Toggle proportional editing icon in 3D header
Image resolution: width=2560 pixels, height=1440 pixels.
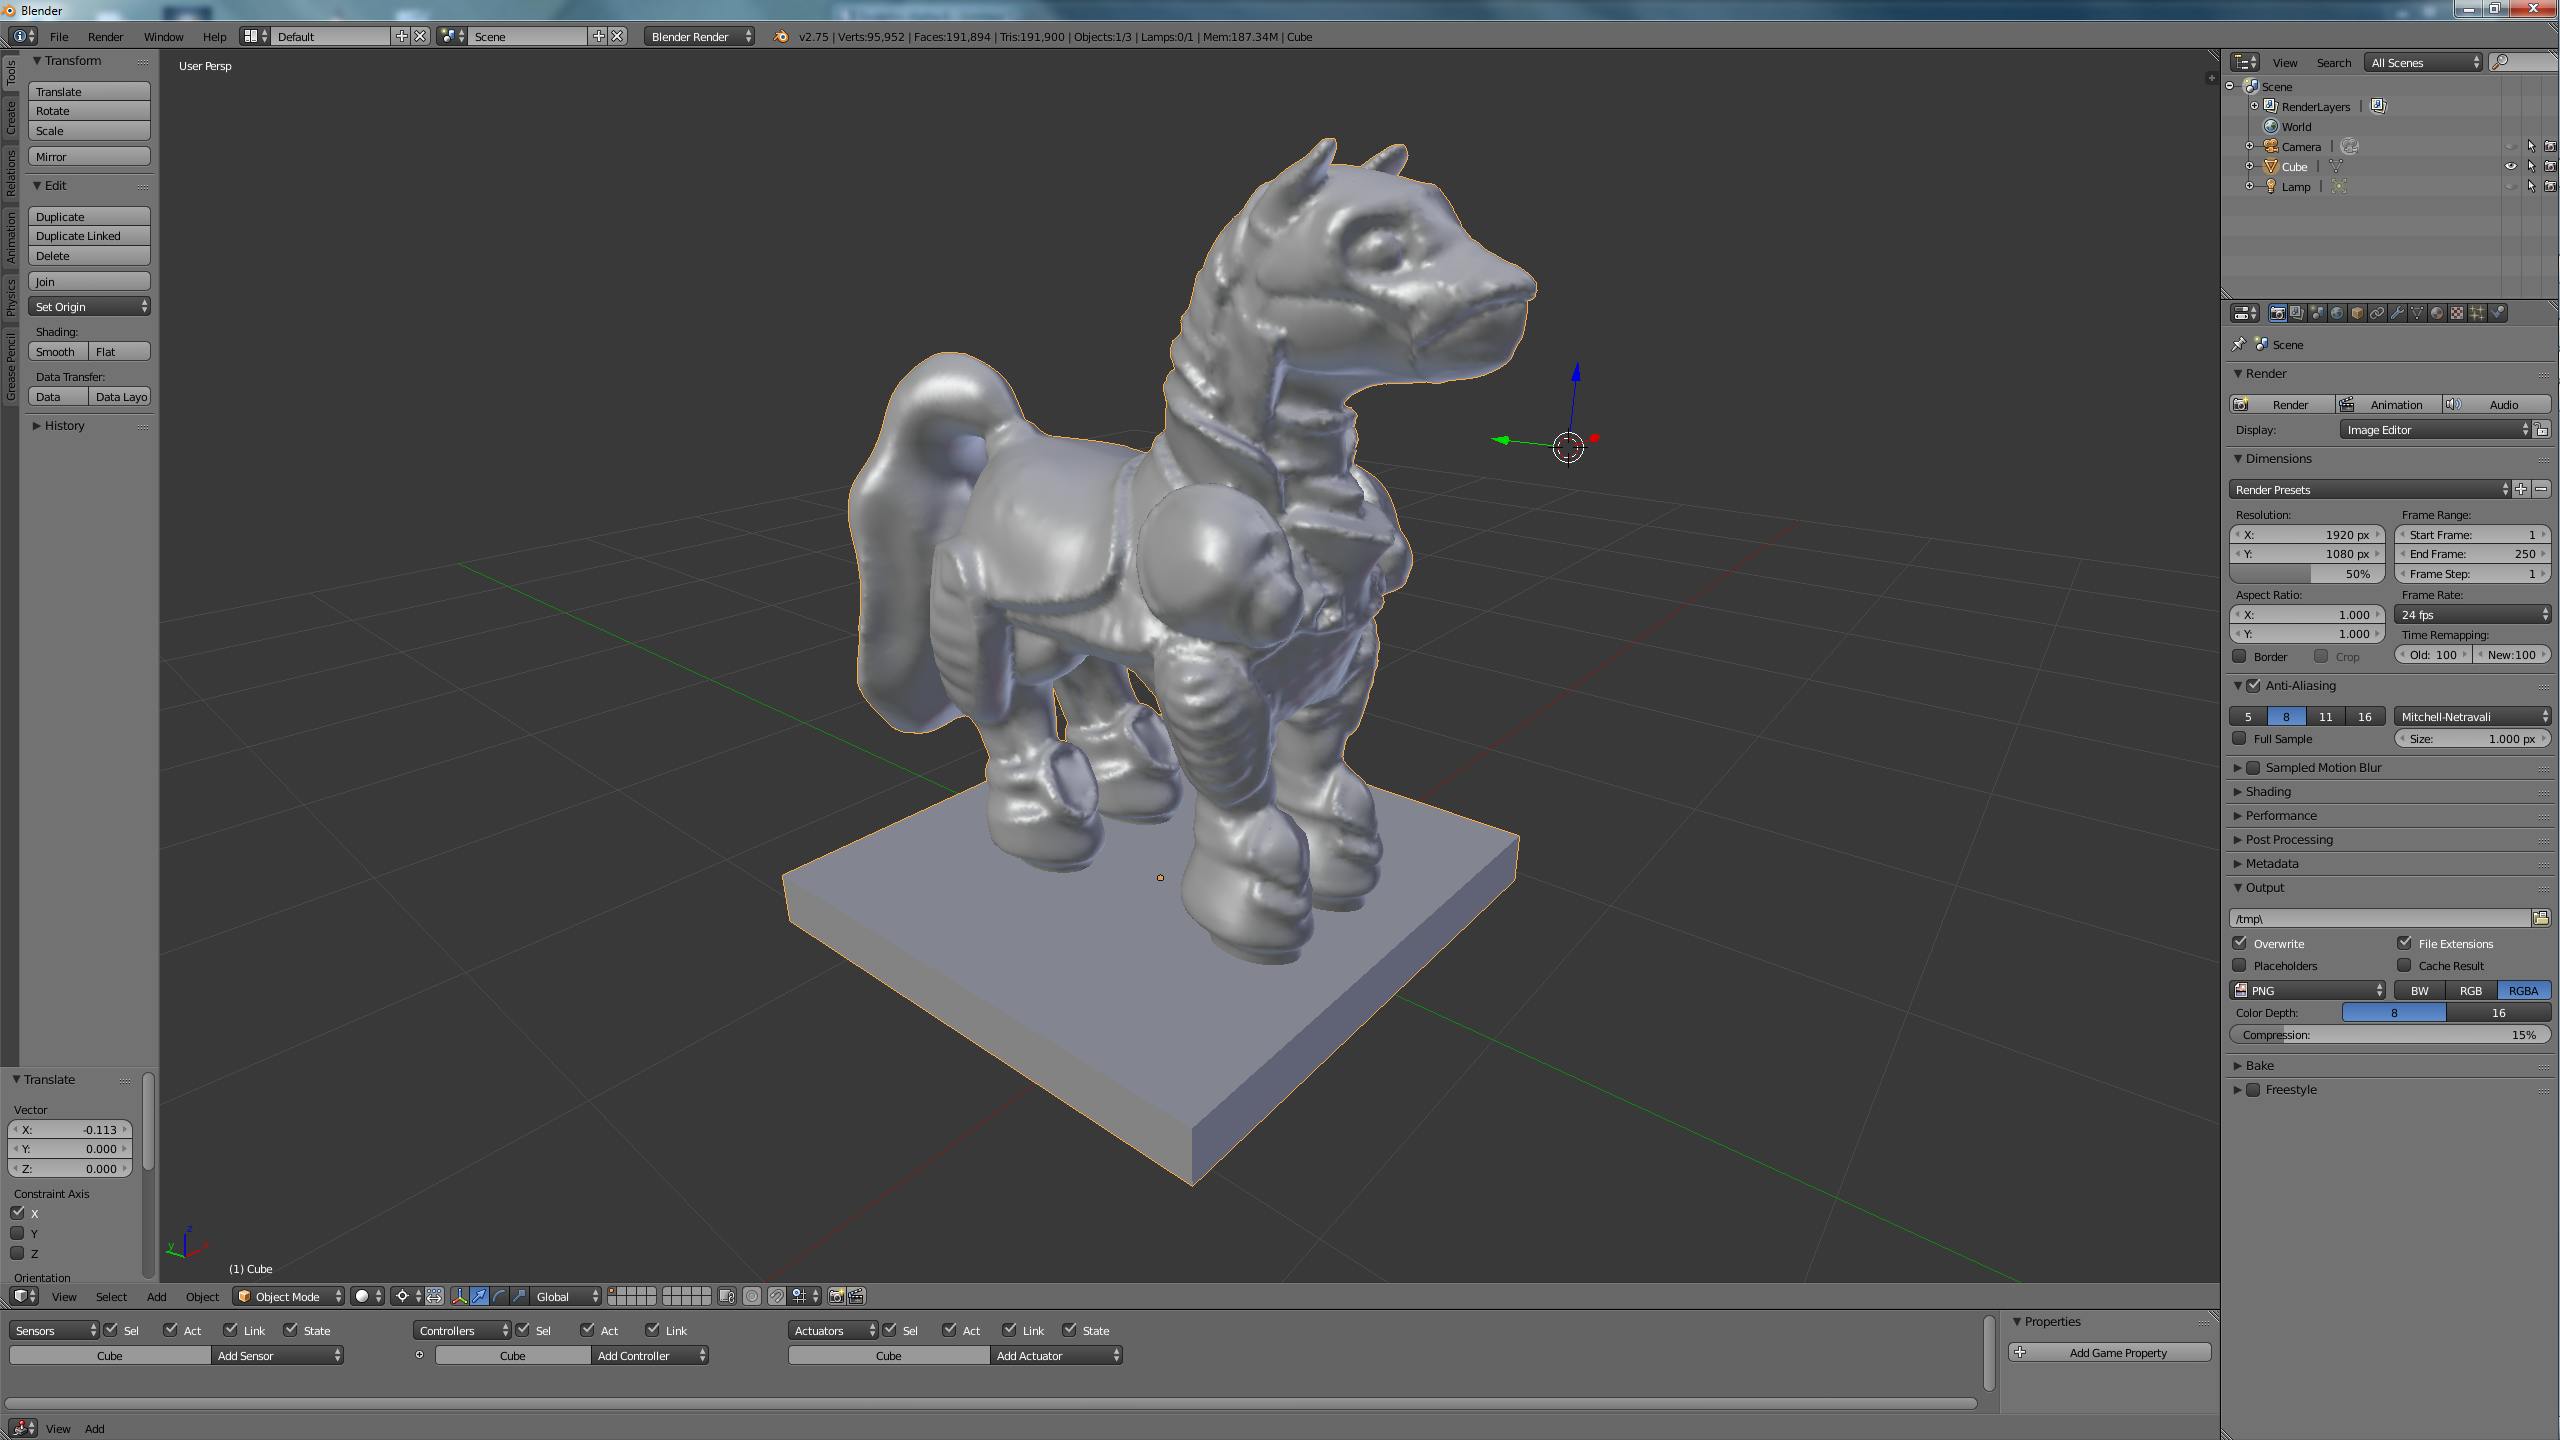click(x=752, y=1296)
